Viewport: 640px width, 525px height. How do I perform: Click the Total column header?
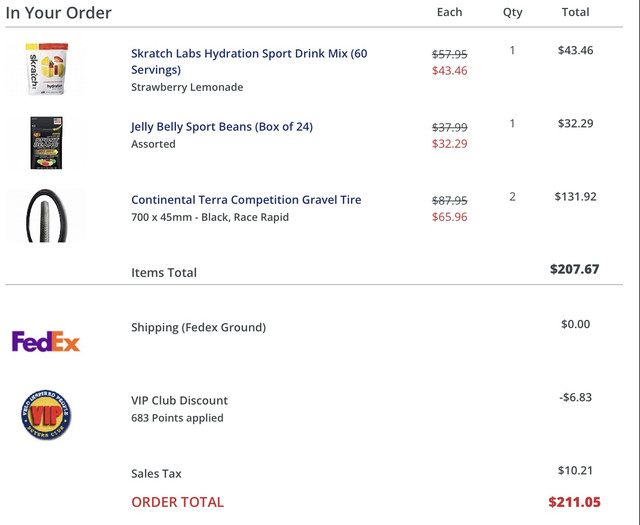(x=576, y=12)
